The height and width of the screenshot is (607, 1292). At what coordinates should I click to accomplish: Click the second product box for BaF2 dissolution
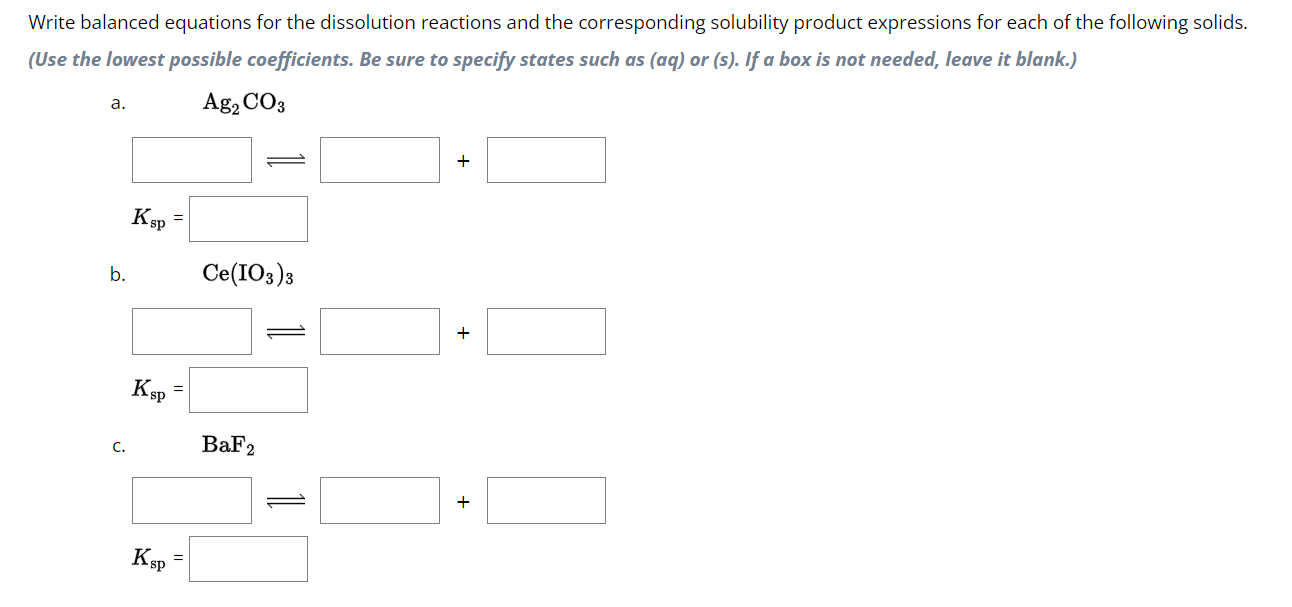click(x=545, y=499)
